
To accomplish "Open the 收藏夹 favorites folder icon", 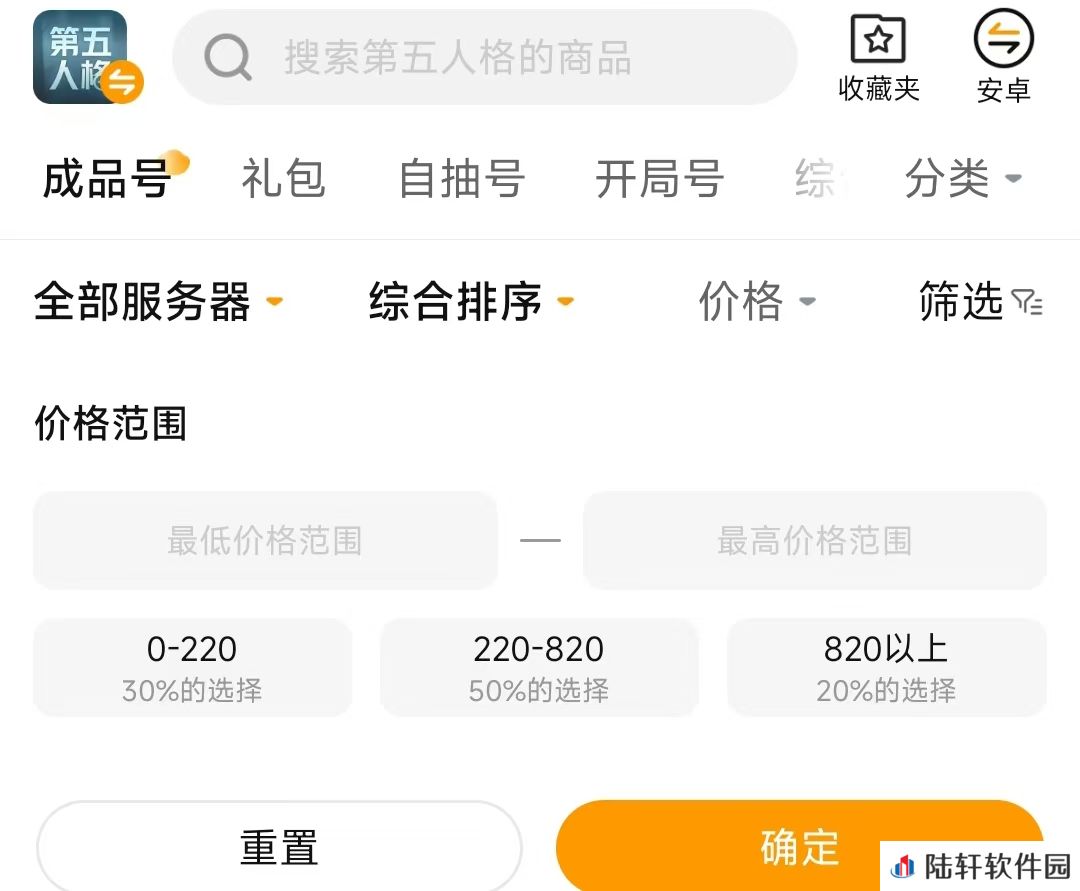I will coord(878,39).
